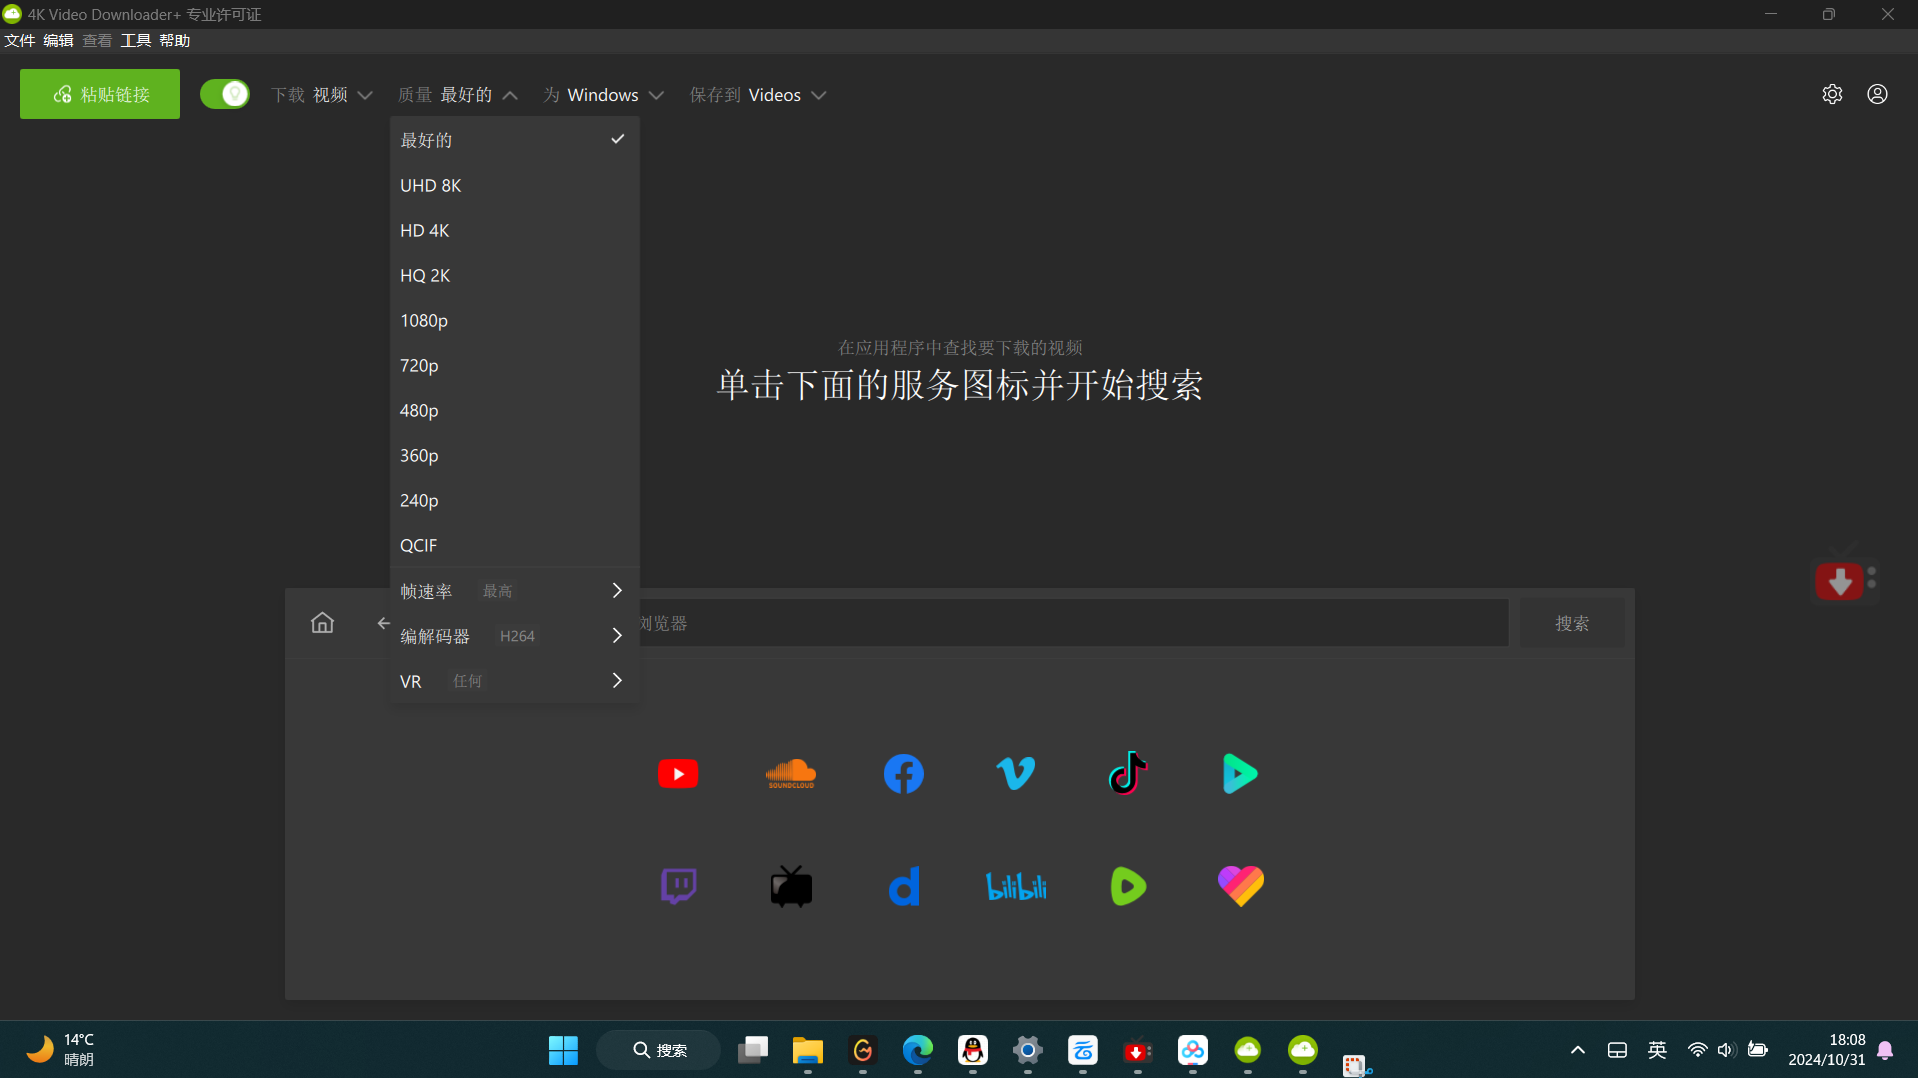Screen dimensions: 1918x1078
Task: Click the red floating download widget
Action: tap(1839, 581)
